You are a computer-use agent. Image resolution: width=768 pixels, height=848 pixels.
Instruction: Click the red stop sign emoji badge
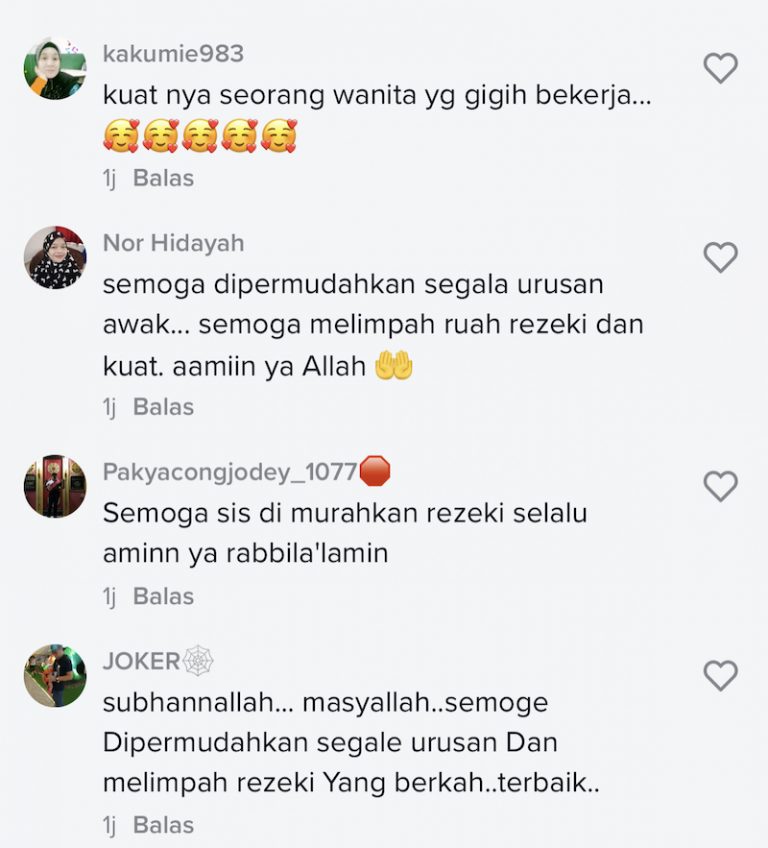pyautogui.click(x=375, y=471)
